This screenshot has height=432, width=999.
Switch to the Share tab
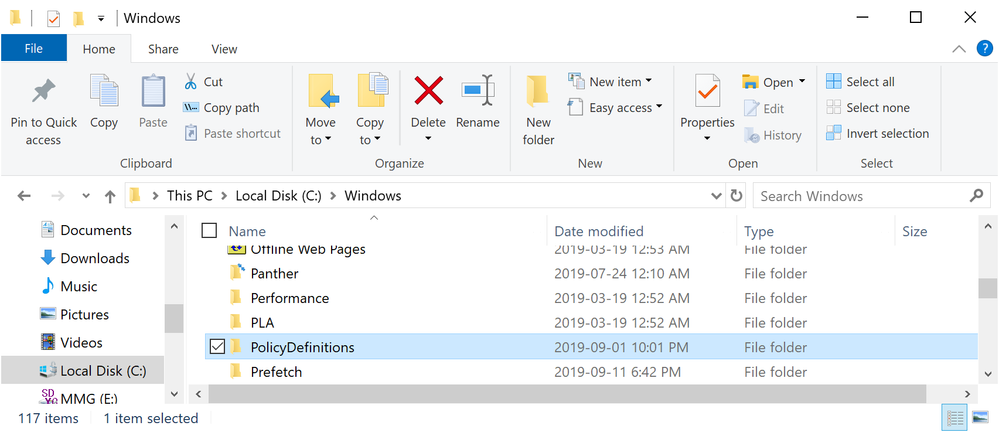pyautogui.click(x=163, y=49)
